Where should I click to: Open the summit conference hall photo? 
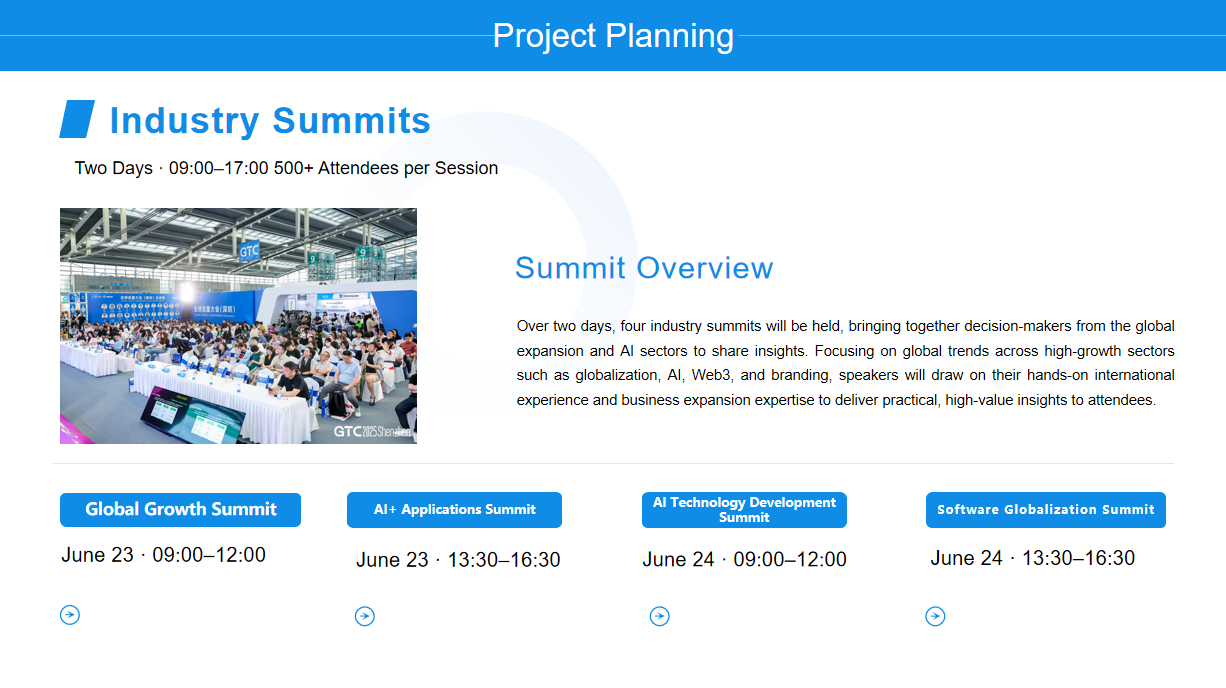pyautogui.click(x=238, y=326)
